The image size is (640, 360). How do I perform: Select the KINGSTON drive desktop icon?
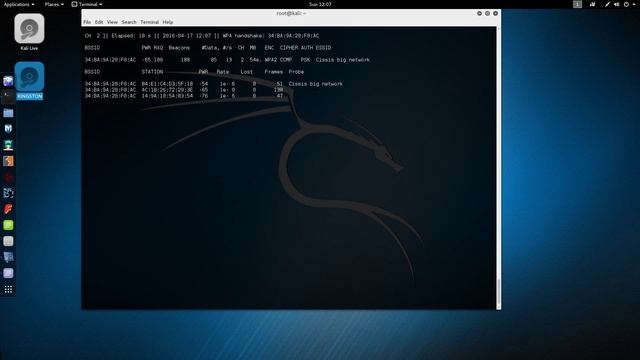pos(29,80)
